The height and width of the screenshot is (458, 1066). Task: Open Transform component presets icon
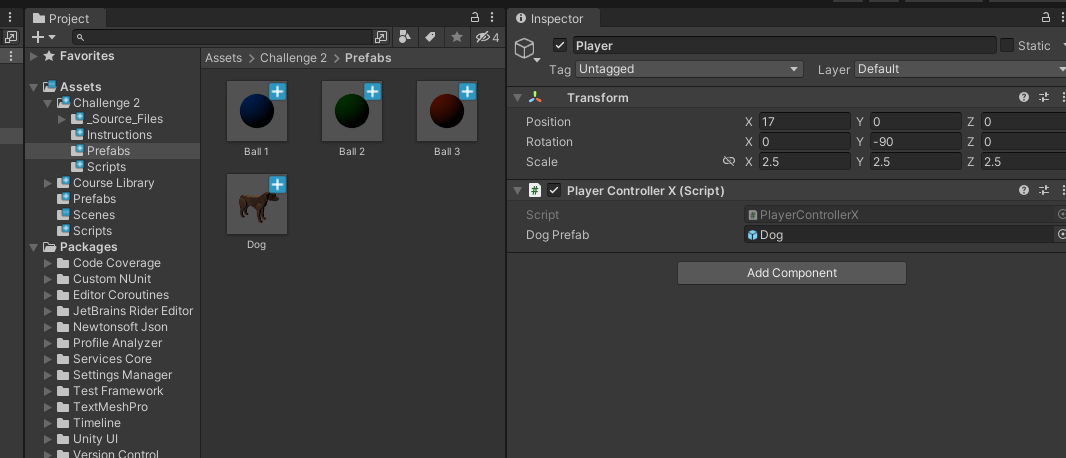pyautogui.click(x=1044, y=98)
